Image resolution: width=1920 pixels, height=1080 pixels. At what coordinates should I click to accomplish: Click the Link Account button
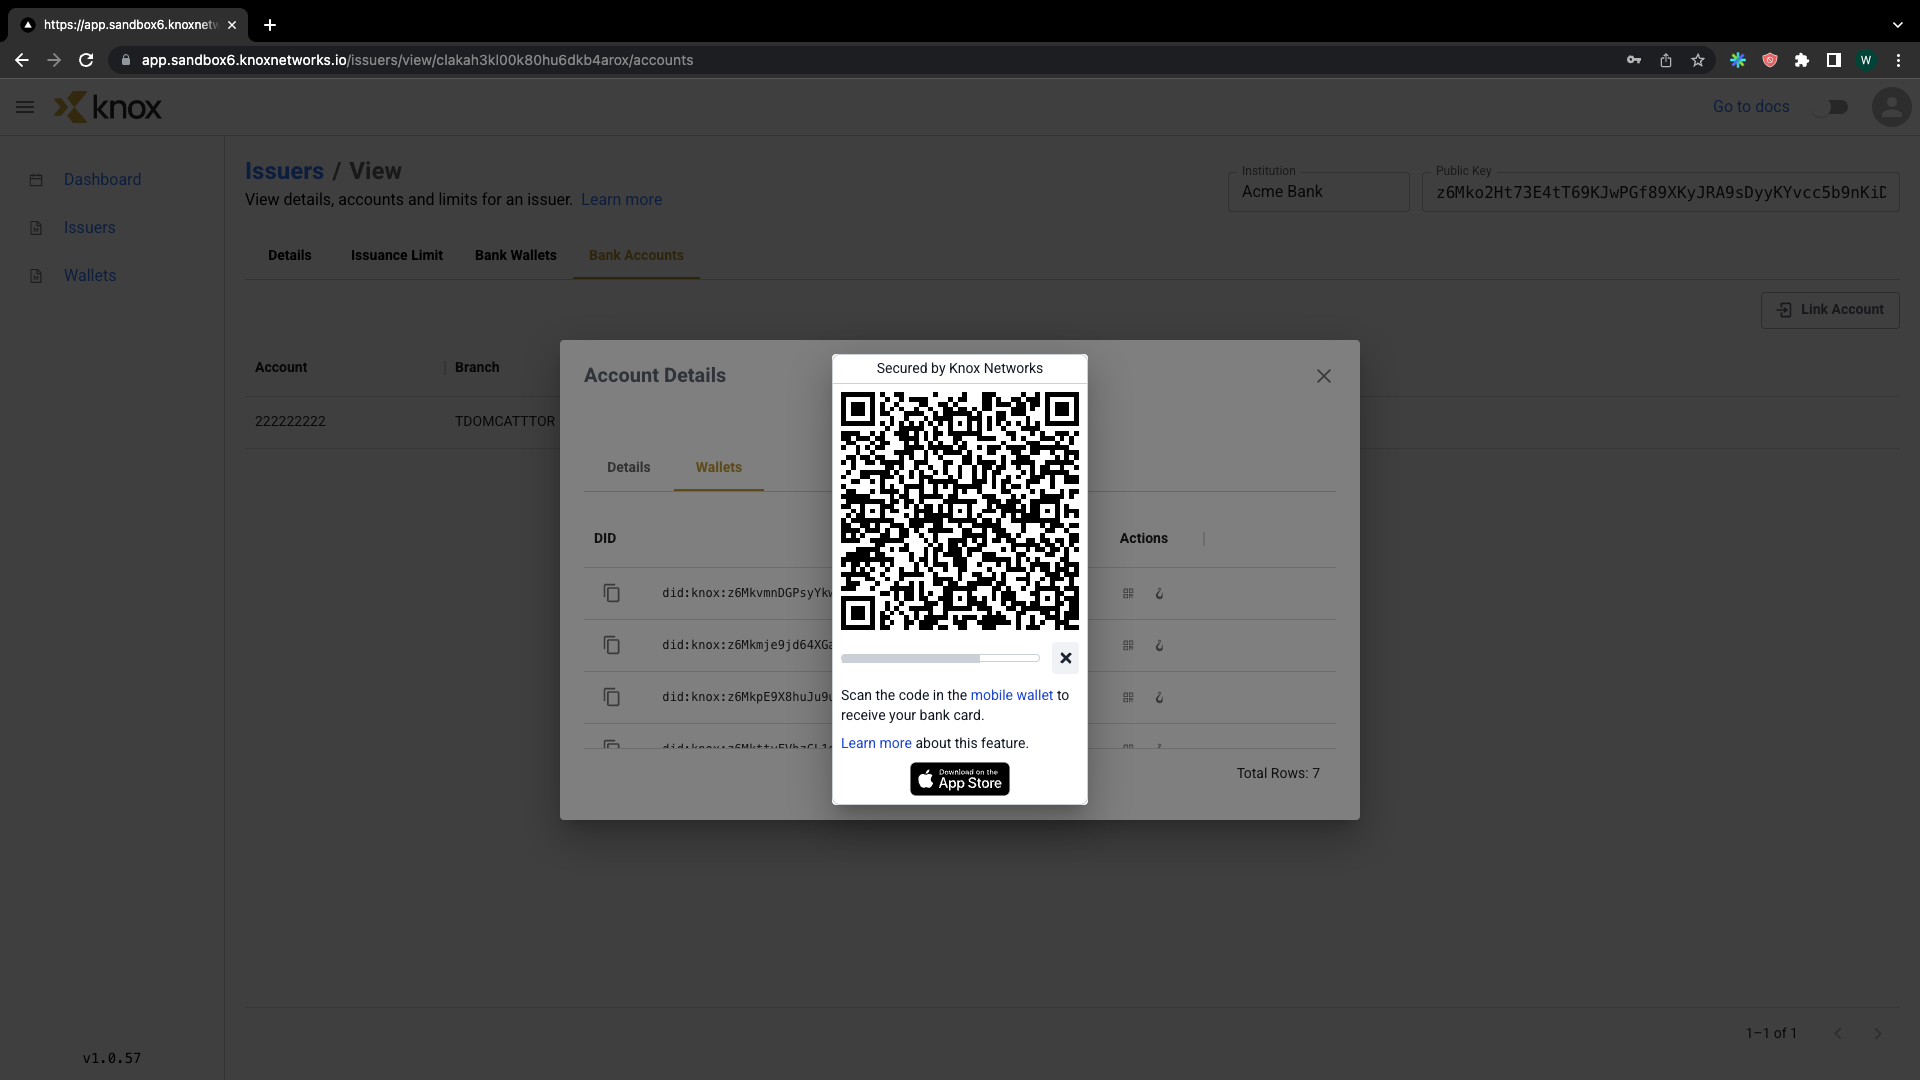(x=1830, y=310)
